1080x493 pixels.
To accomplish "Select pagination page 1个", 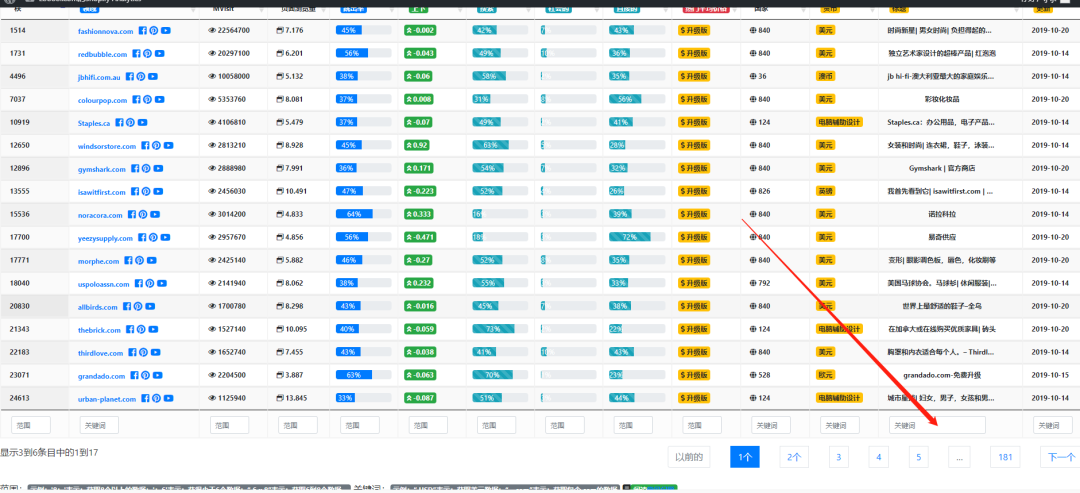I will pos(745,457).
